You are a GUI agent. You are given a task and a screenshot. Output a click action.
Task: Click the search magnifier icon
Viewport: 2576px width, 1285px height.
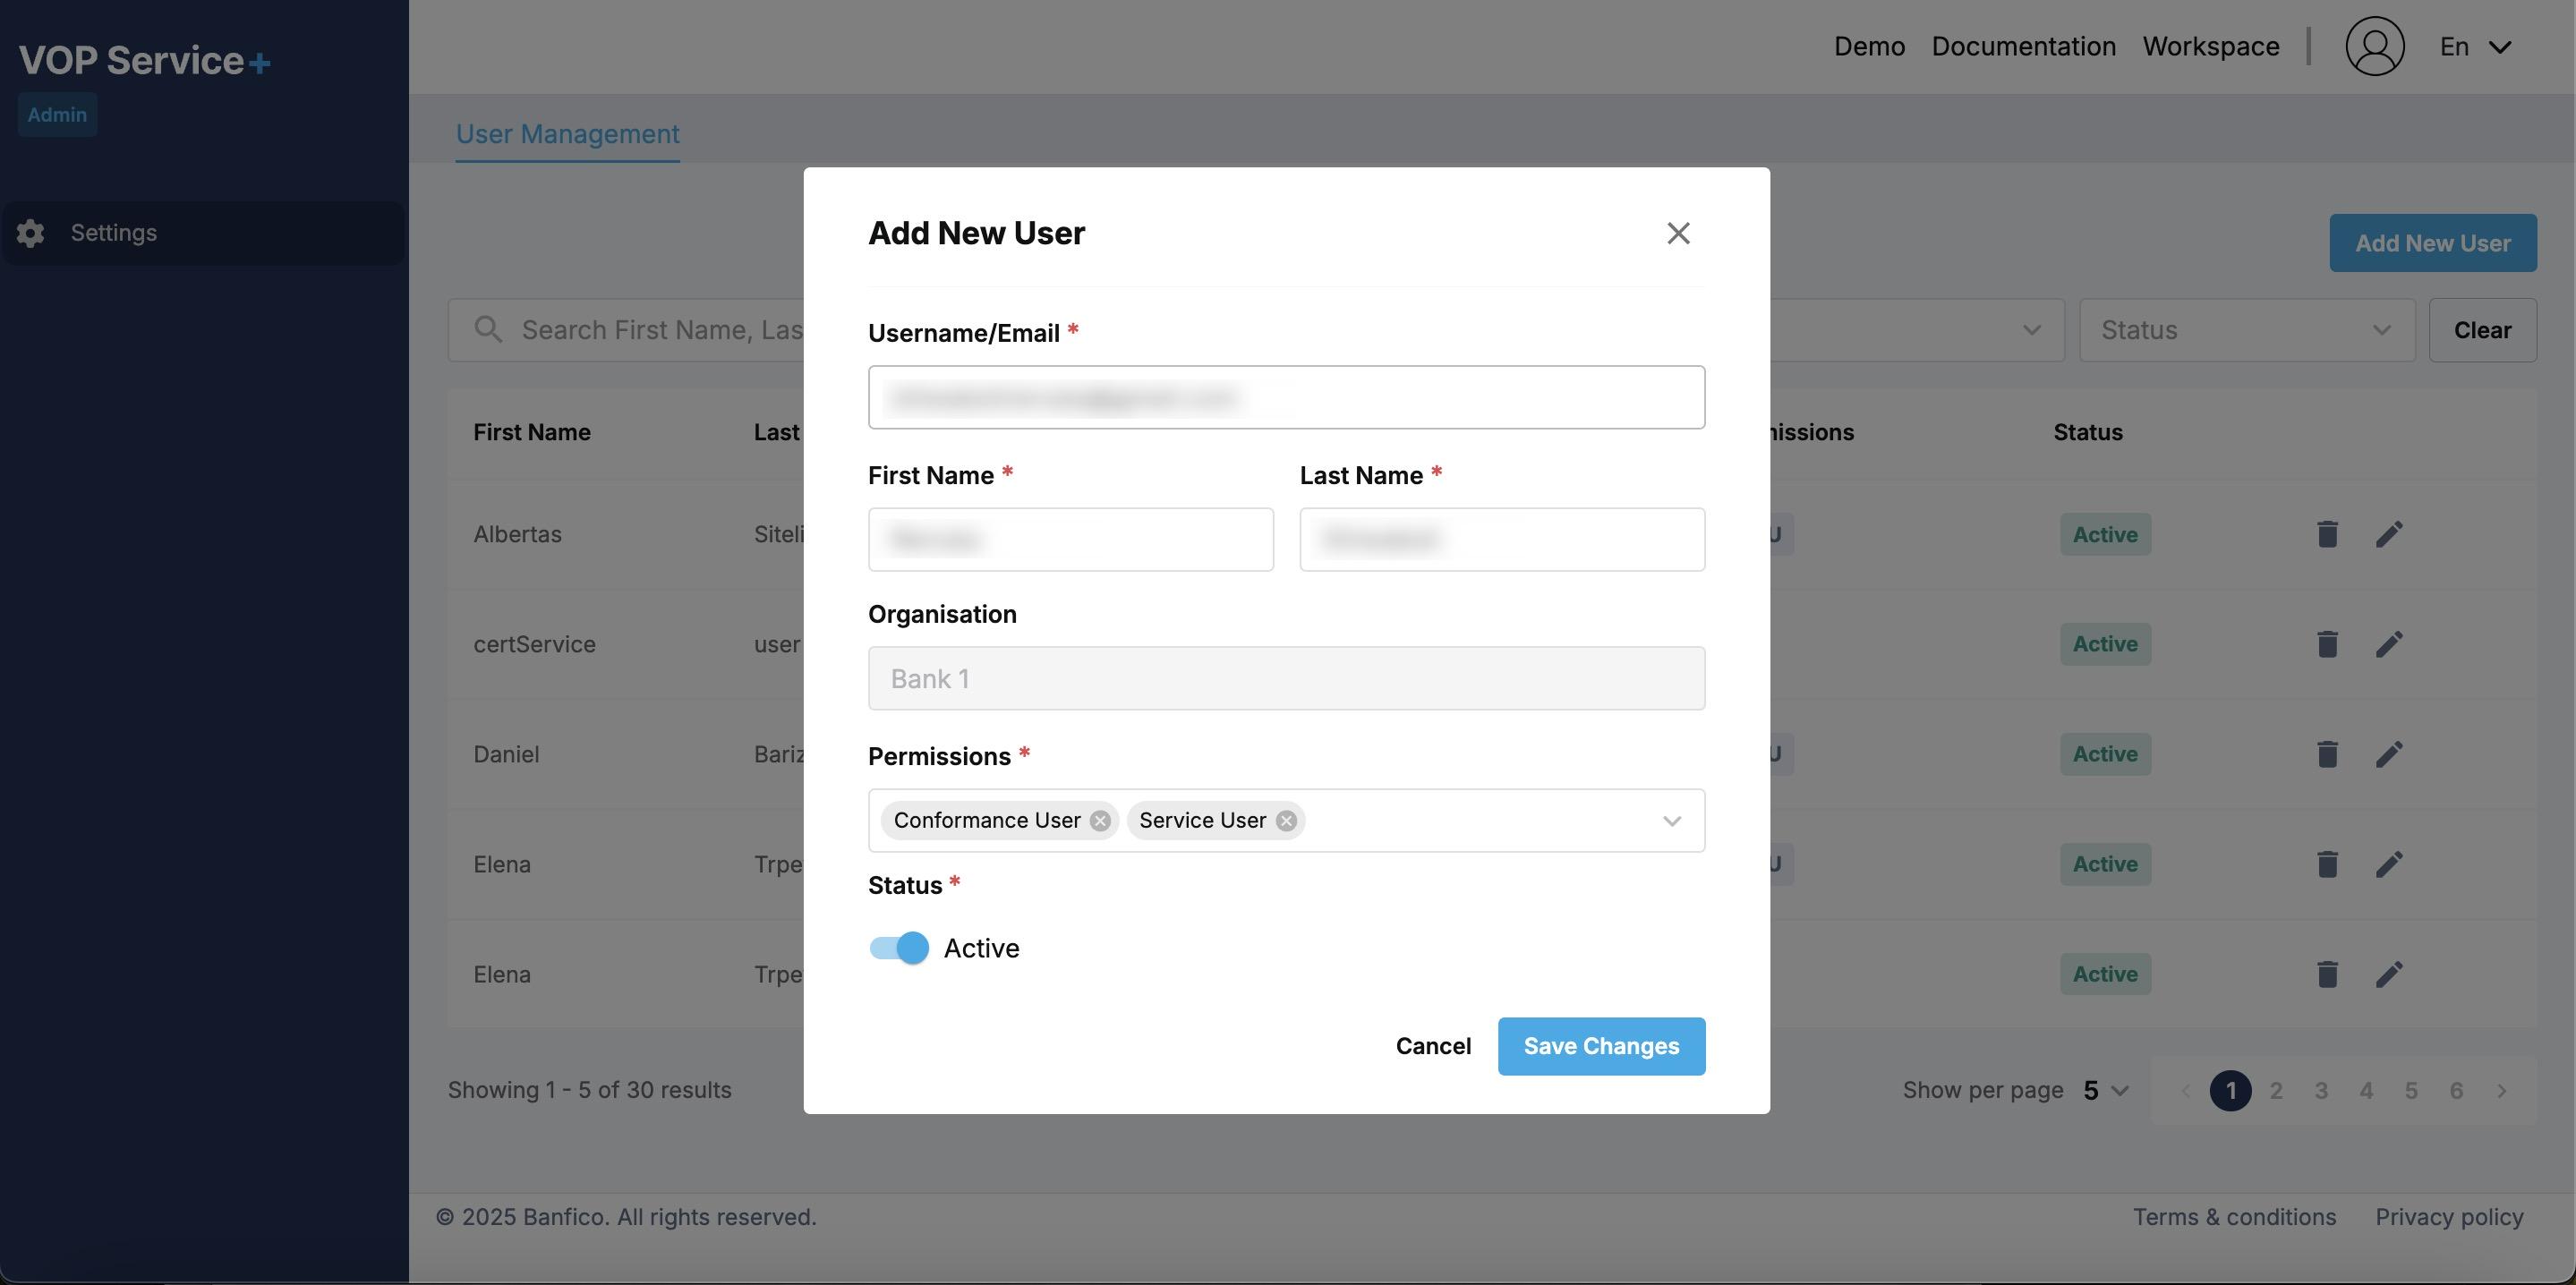[x=488, y=330]
